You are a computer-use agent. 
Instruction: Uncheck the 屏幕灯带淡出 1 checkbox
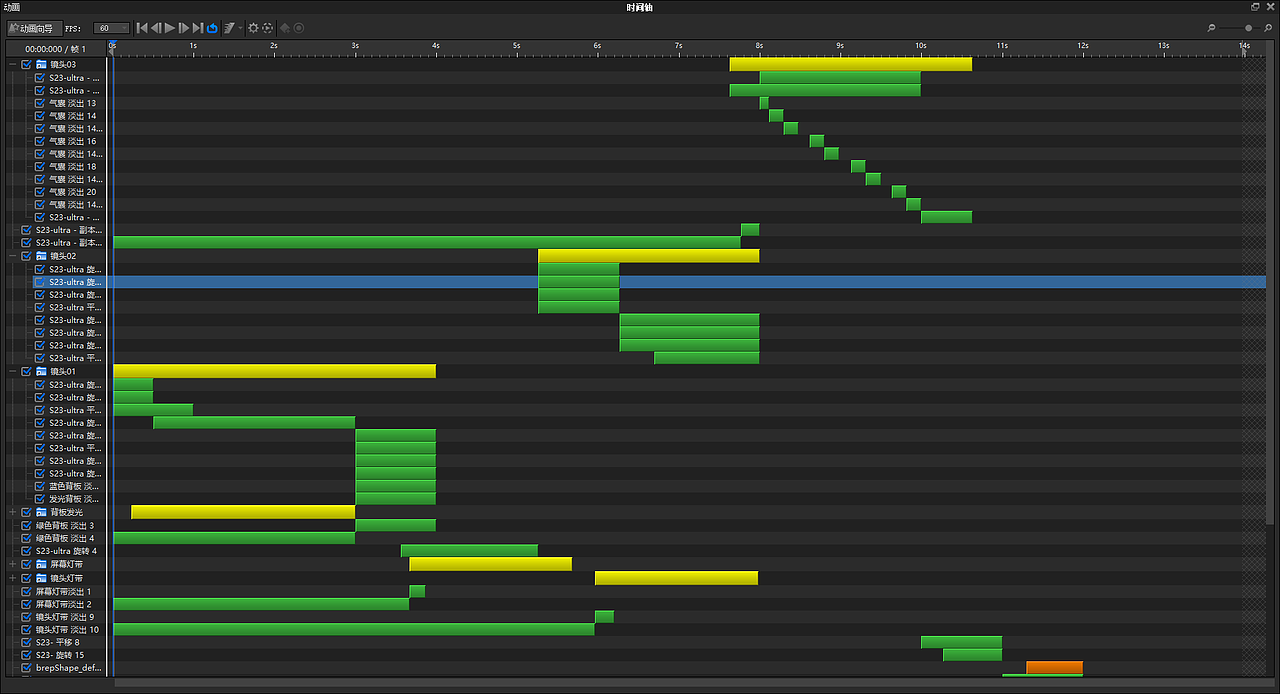(27, 591)
